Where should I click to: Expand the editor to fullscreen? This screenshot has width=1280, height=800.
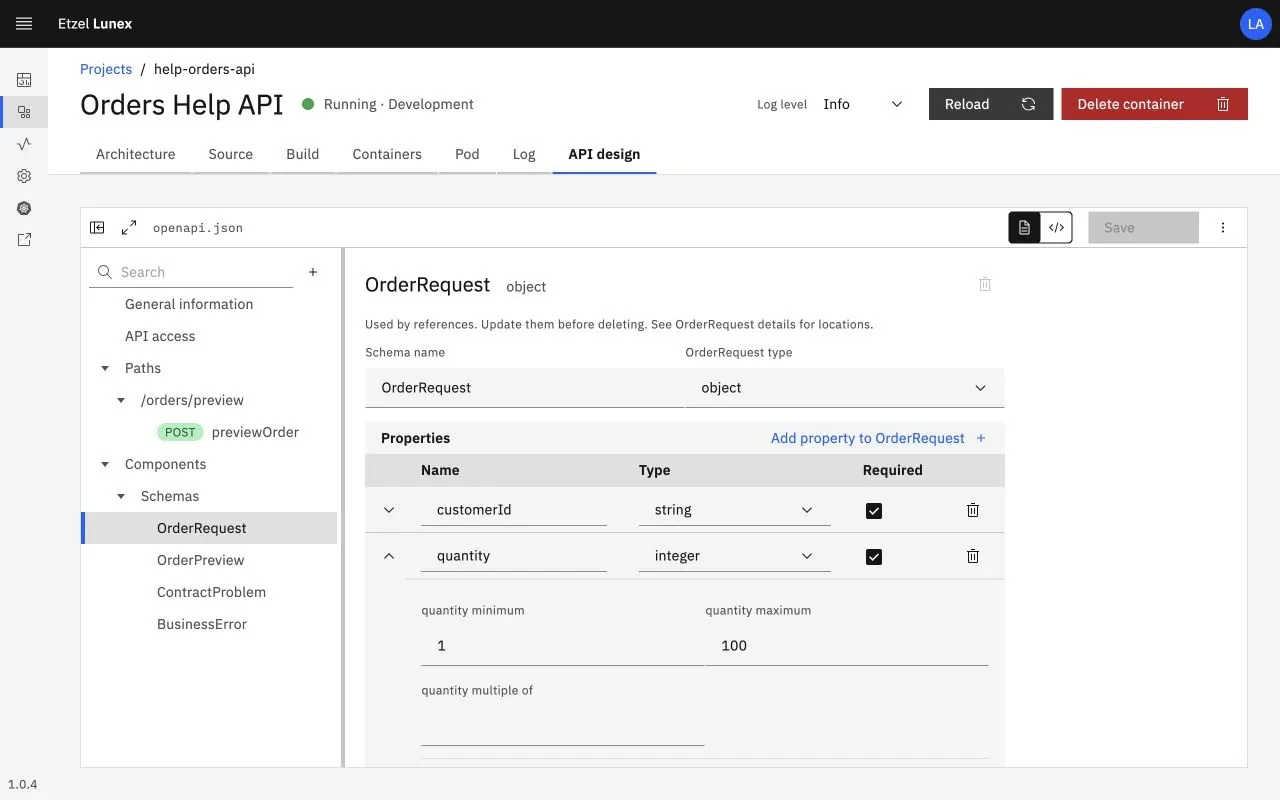(x=129, y=227)
